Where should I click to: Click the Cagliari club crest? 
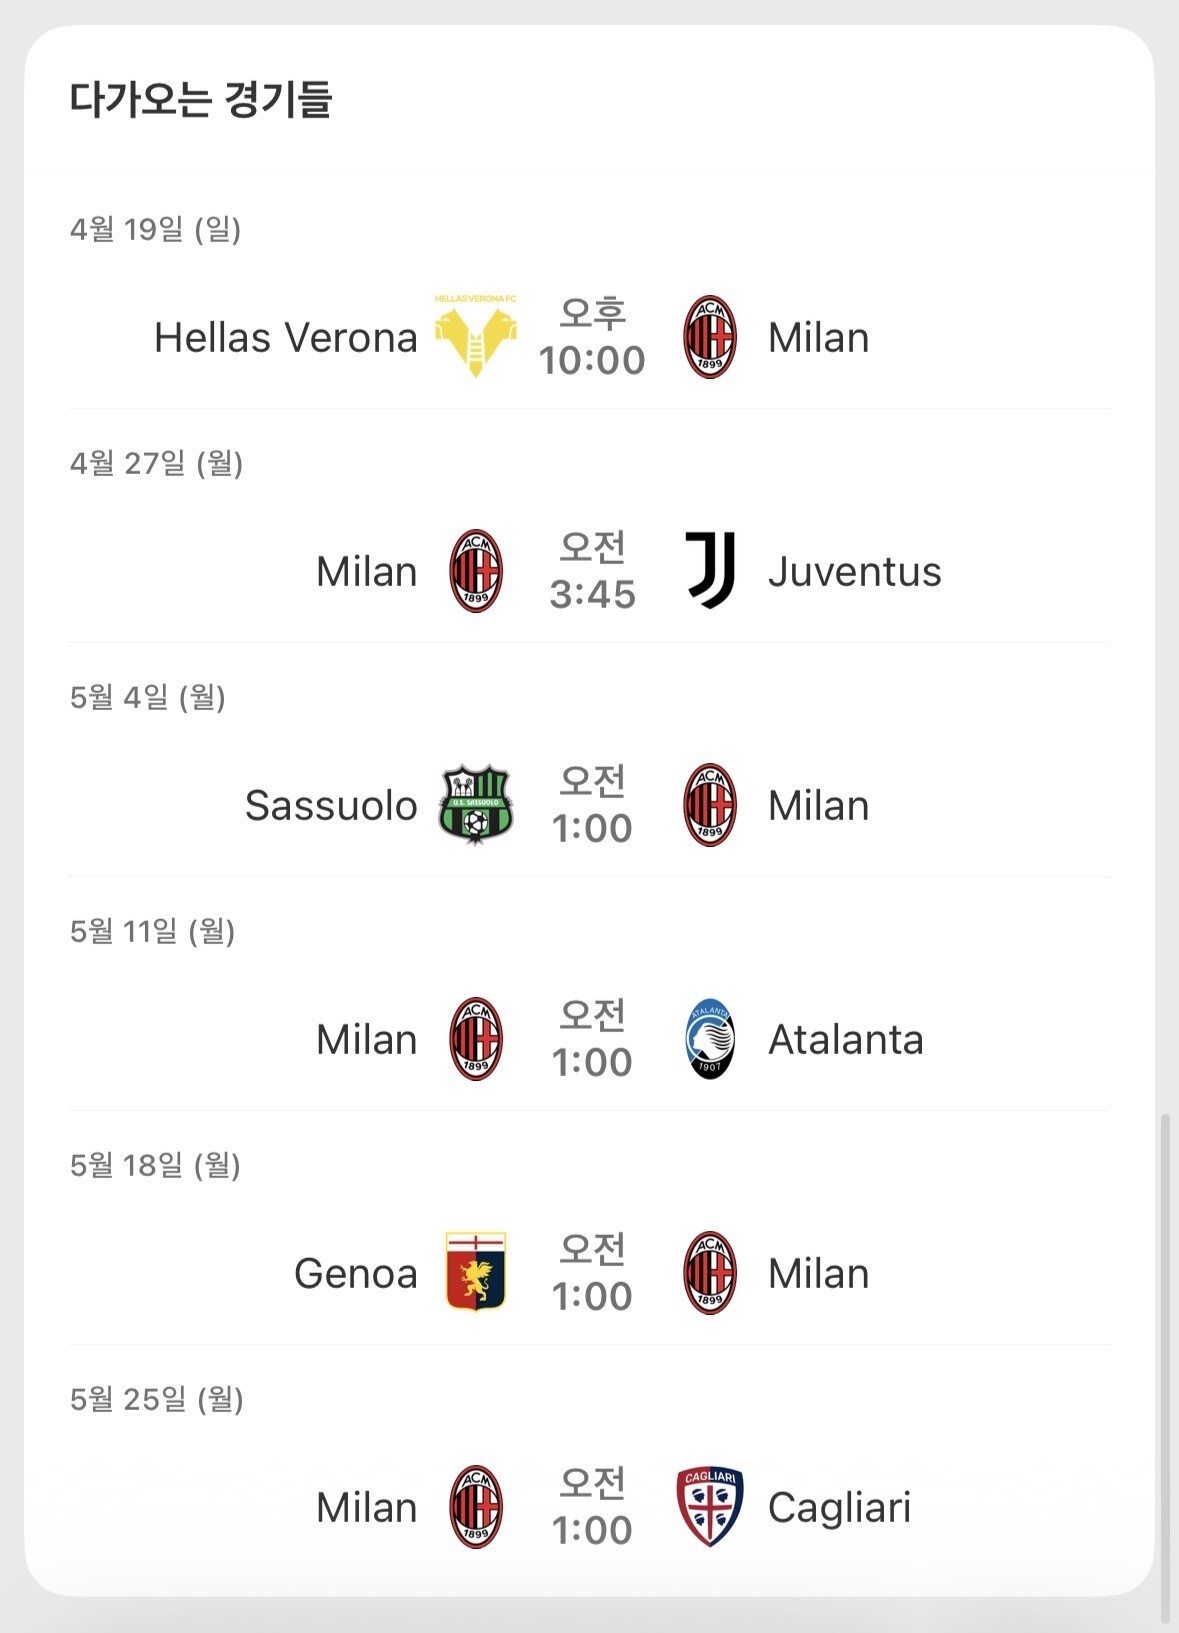tap(710, 1507)
